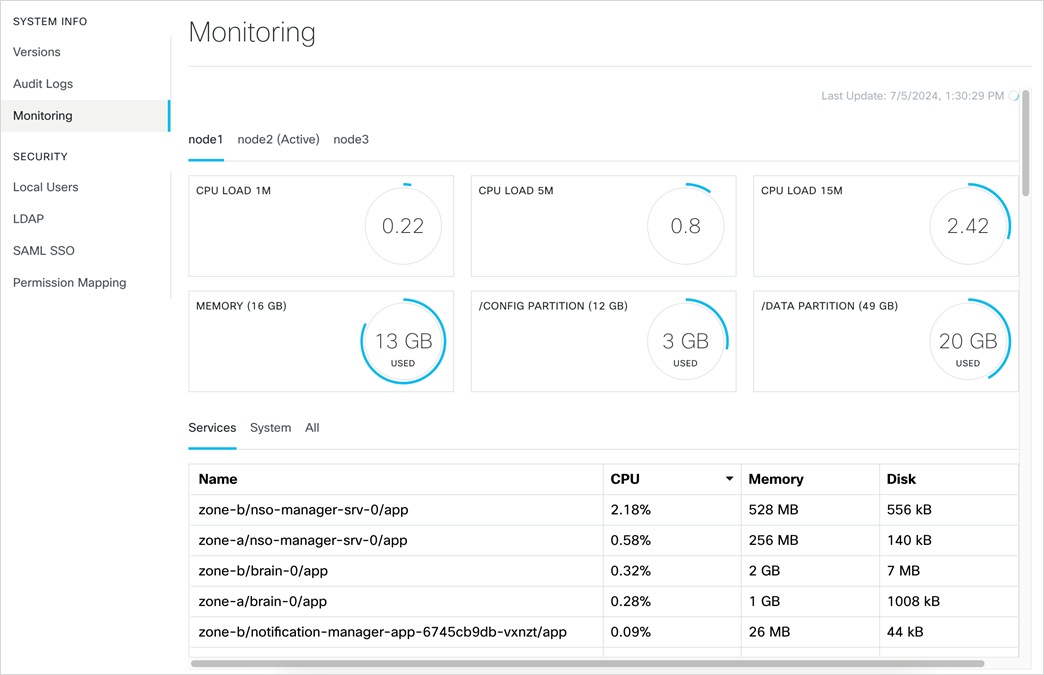
Task: Switch to the All tab
Action: (x=311, y=427)
